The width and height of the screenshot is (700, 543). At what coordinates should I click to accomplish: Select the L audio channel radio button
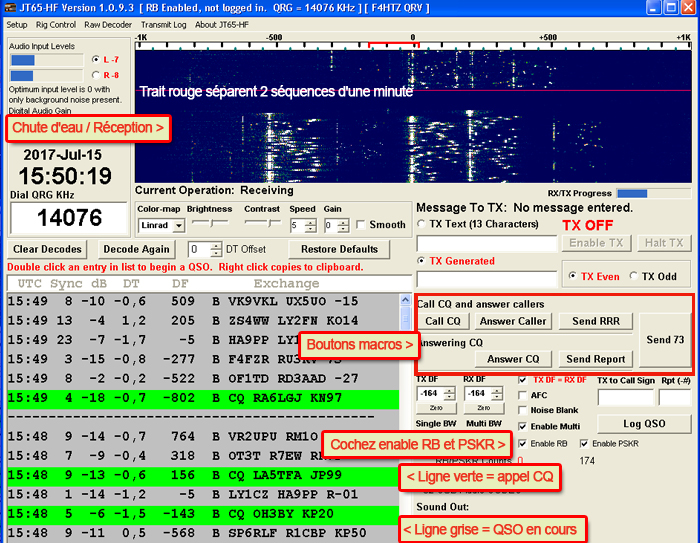(96, 59)
